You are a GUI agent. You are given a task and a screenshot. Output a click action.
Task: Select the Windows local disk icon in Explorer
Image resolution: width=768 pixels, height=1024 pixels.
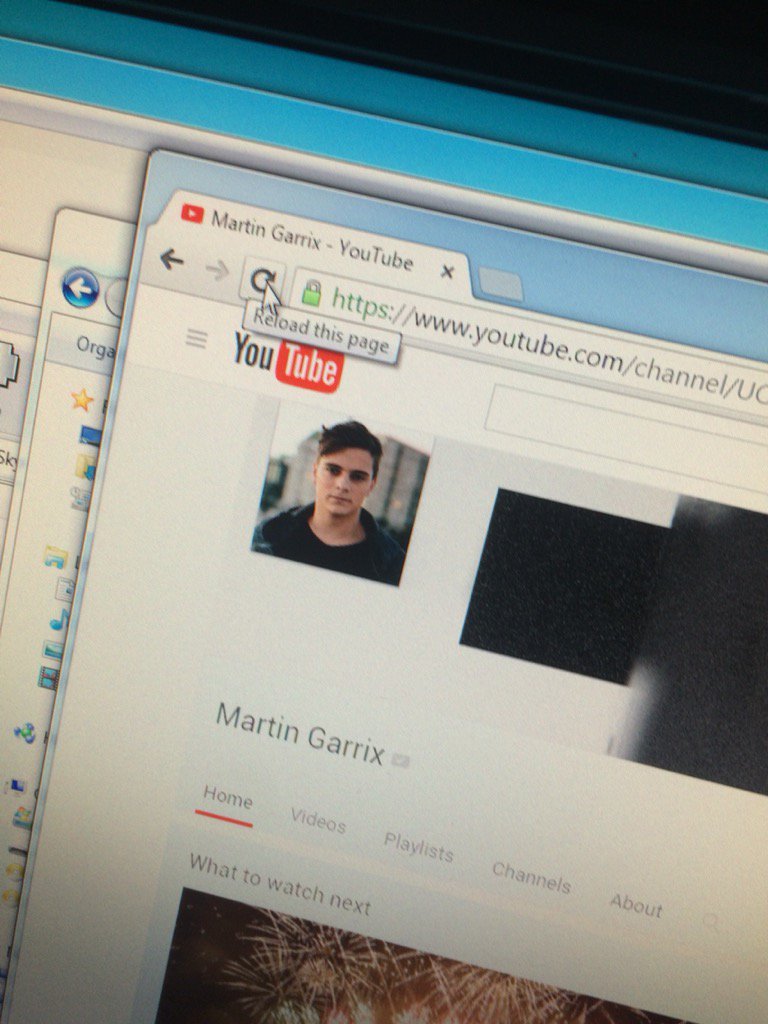point(22,817)
